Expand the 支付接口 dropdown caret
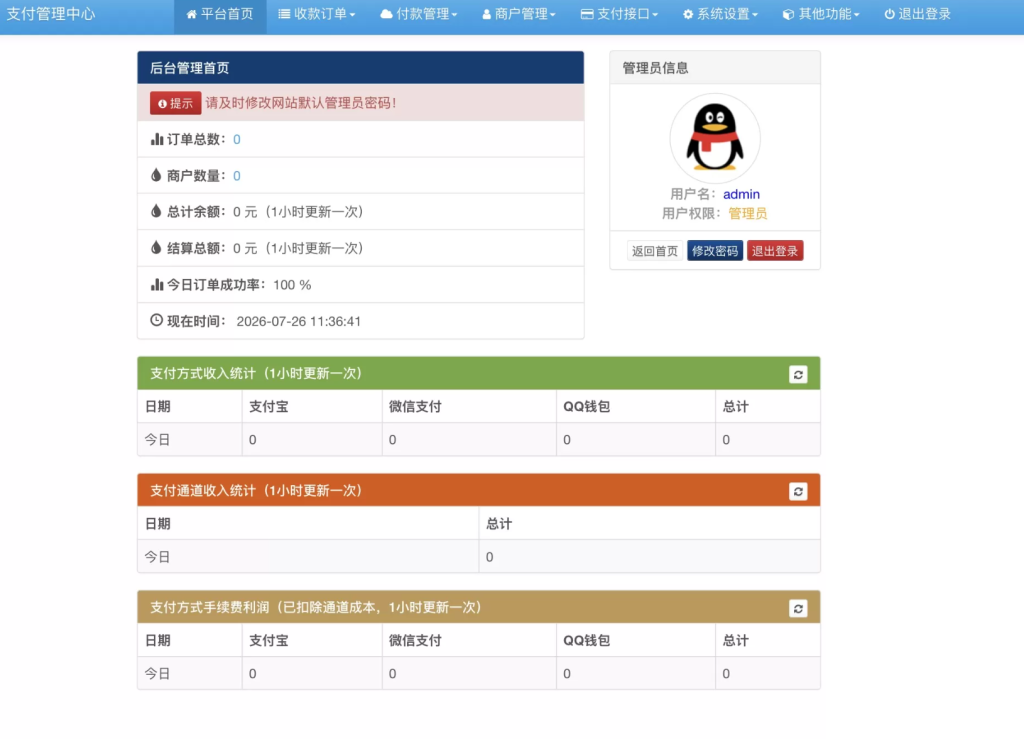Image resolution: width=1024 pixels, height=739 pixels. pos(655,14)
